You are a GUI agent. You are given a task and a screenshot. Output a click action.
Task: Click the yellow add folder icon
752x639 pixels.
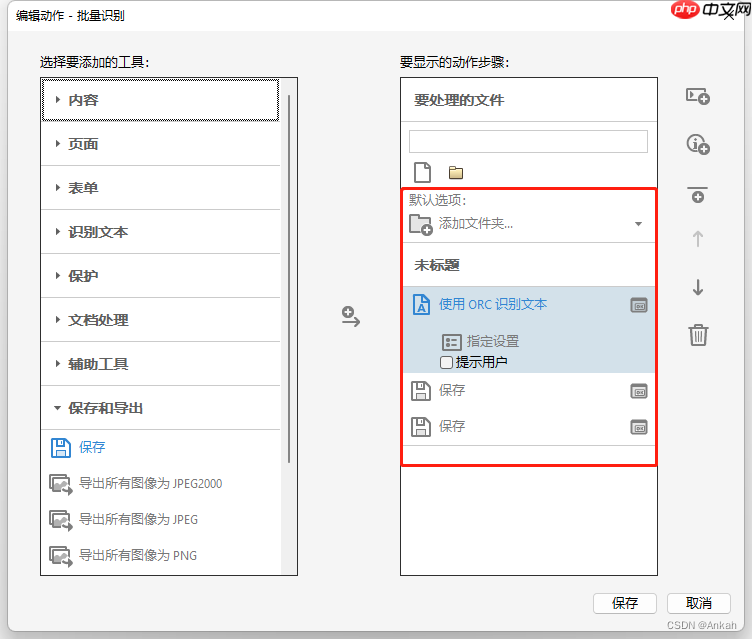click(x=456, y=172)
